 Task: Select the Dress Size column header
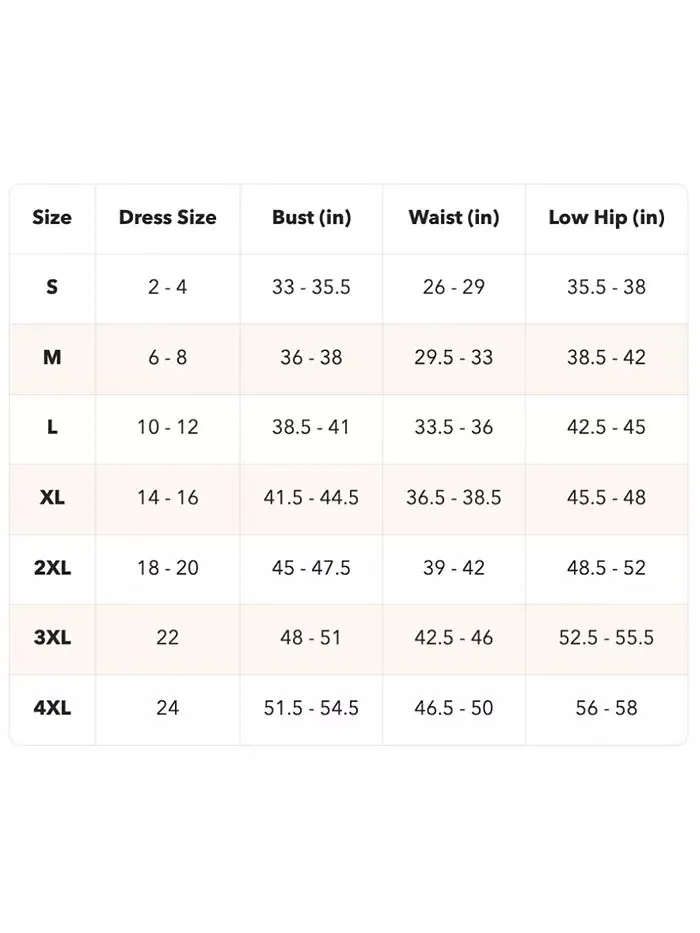[168, 217]
